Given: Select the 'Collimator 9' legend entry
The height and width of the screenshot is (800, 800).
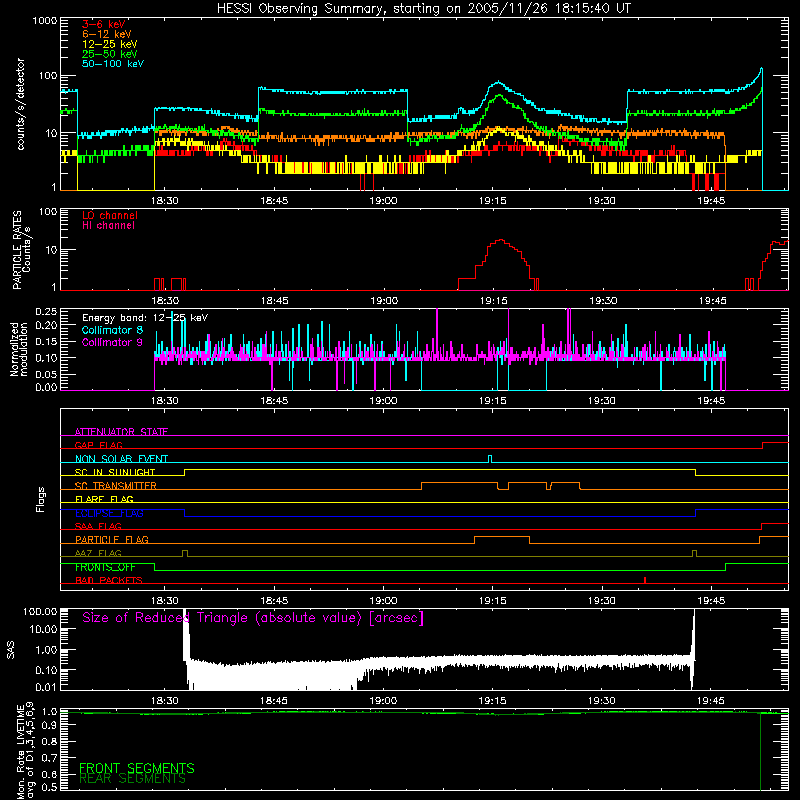Looking at the screenshot, I should (x=112, y=342).
